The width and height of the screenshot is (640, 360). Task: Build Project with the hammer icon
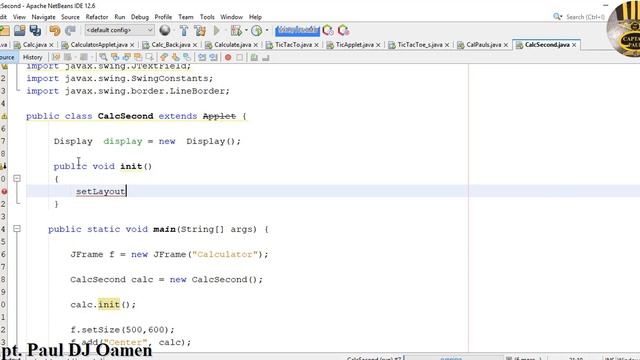(x=184, y=30)
